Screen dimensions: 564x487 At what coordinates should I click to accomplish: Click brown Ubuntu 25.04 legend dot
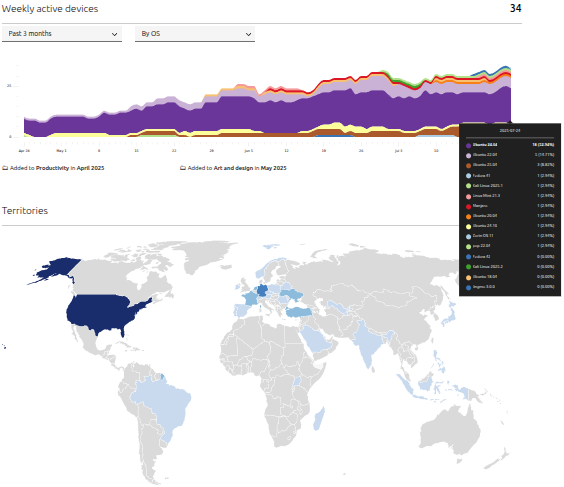(468, 165)
